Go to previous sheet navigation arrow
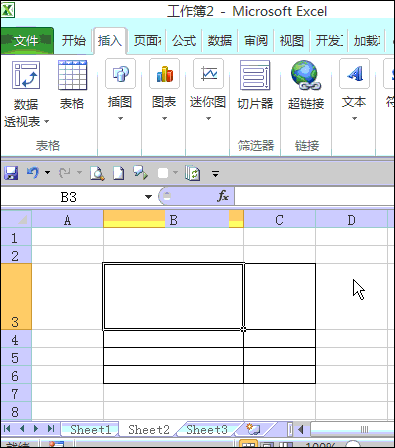The height and width of the screenshot is (448, 395). pyautogui.click(x=22, y=428)
